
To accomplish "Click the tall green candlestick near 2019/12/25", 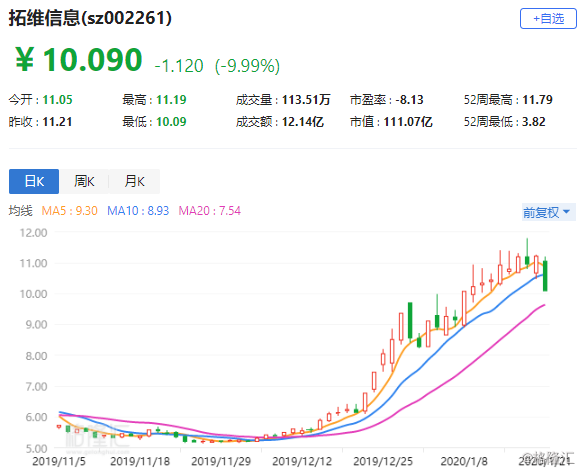I will coord(410,320).
